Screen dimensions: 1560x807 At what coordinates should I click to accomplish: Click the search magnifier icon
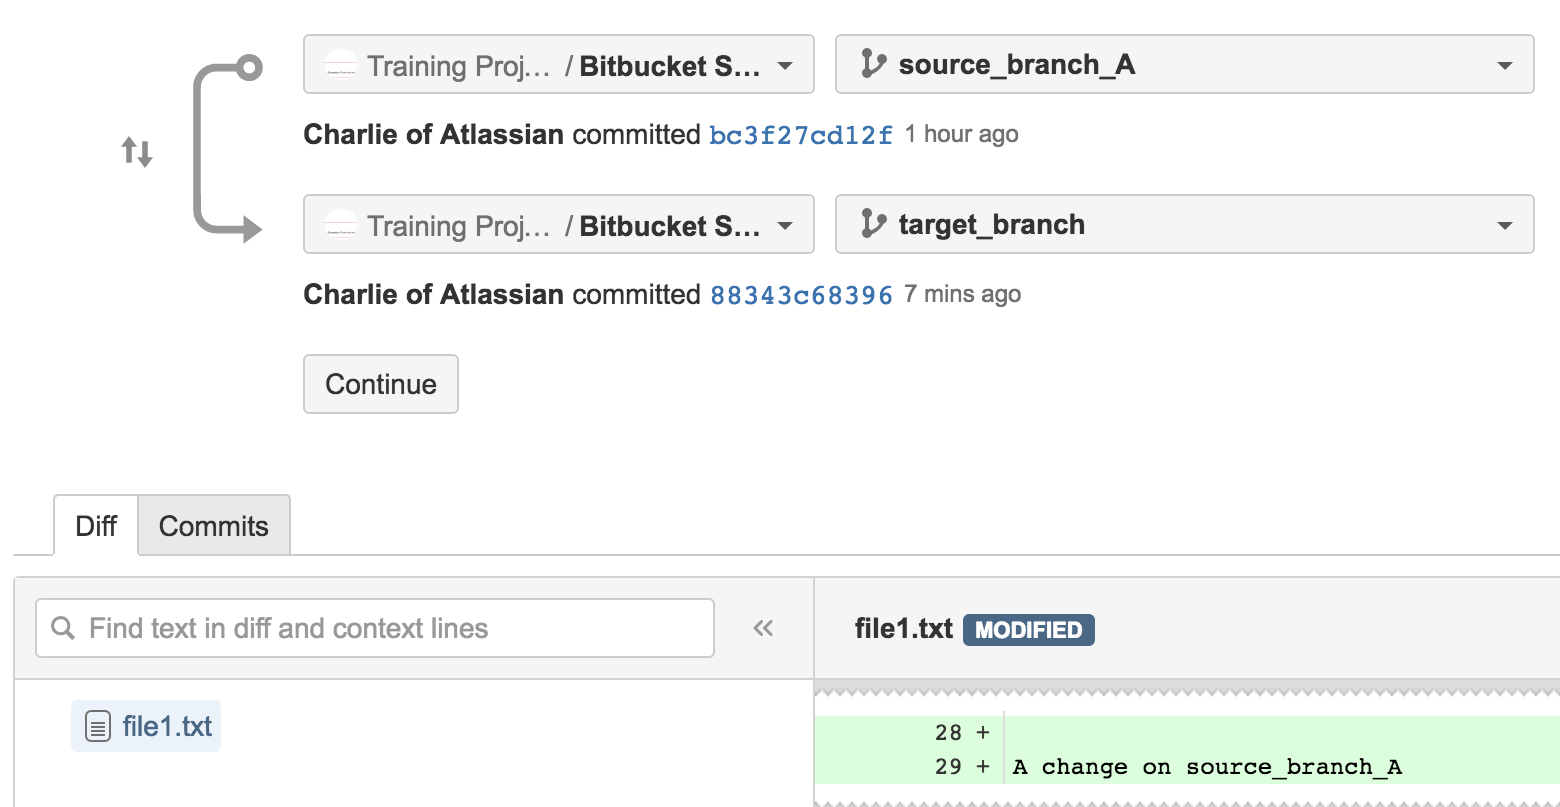(63, 628)
